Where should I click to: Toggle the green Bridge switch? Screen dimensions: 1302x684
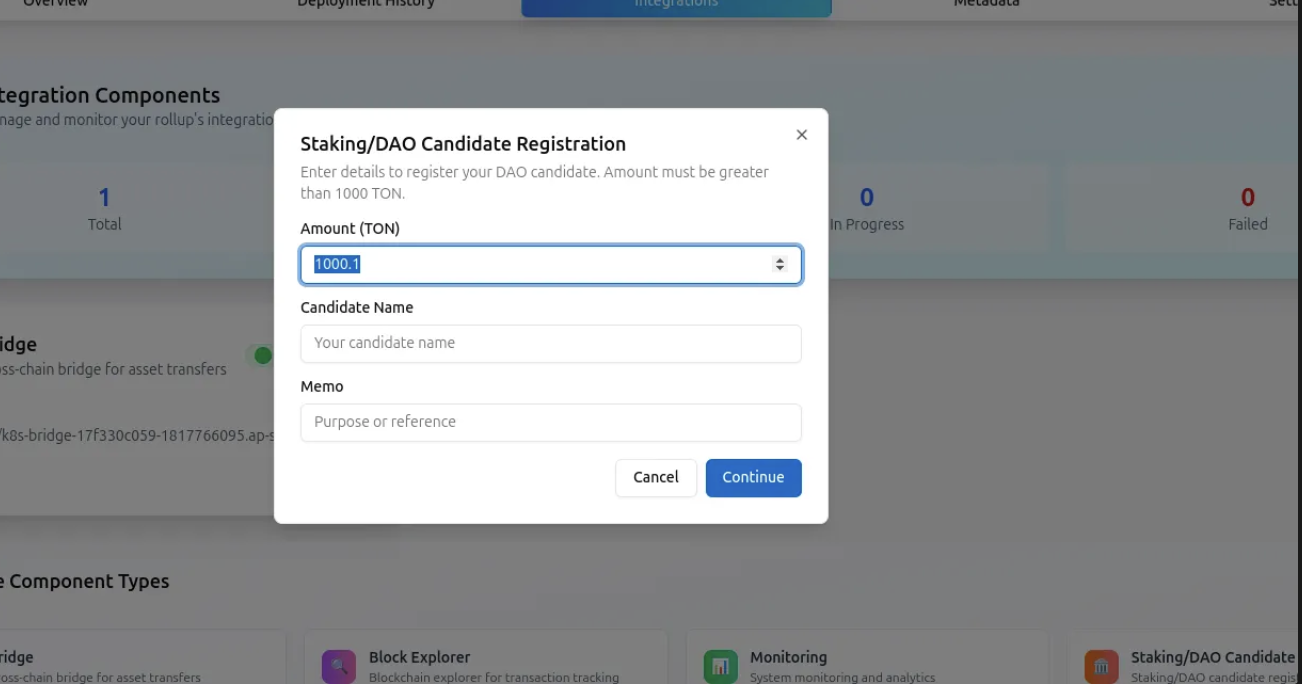point(261,355)
